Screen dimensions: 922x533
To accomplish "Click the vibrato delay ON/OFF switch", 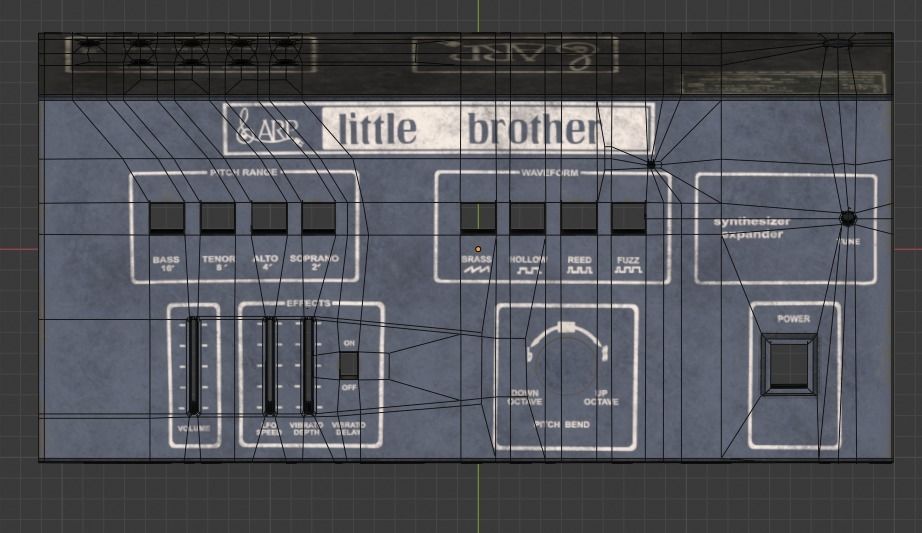I will tap(349, 365).
